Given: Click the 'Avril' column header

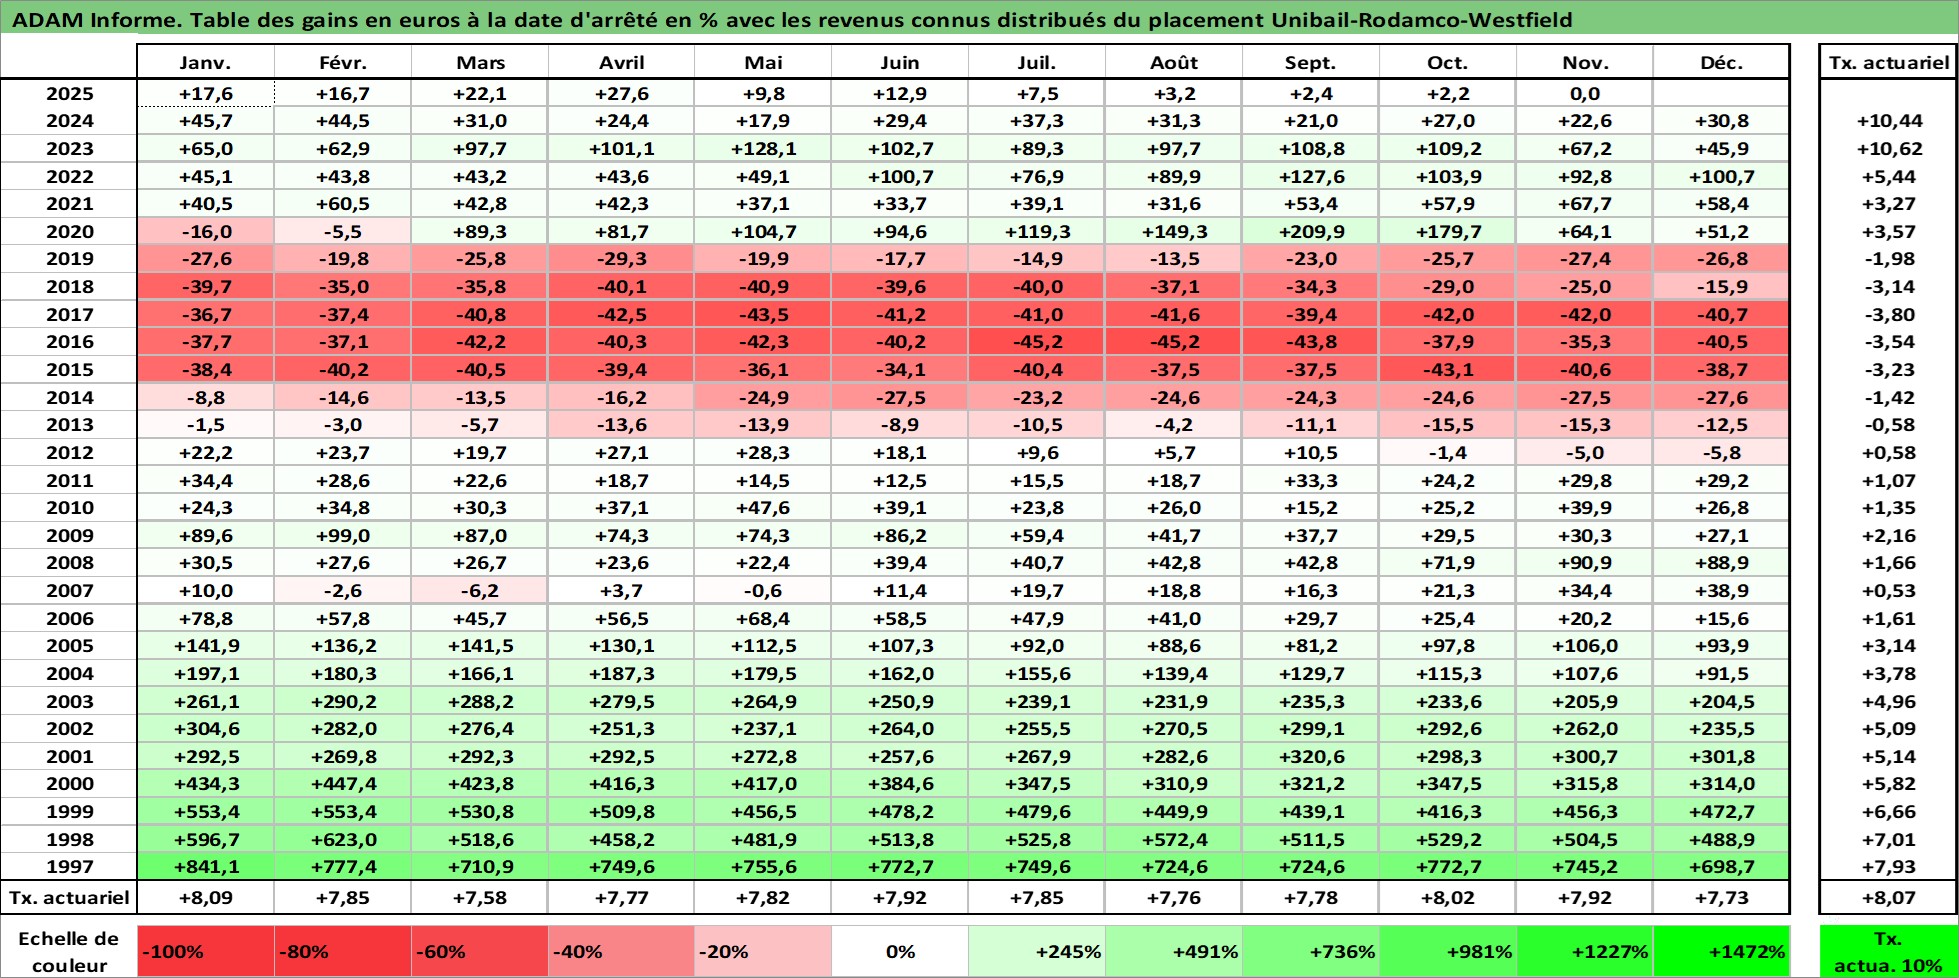Looking at the screenshot, I should tap(621, 62).
